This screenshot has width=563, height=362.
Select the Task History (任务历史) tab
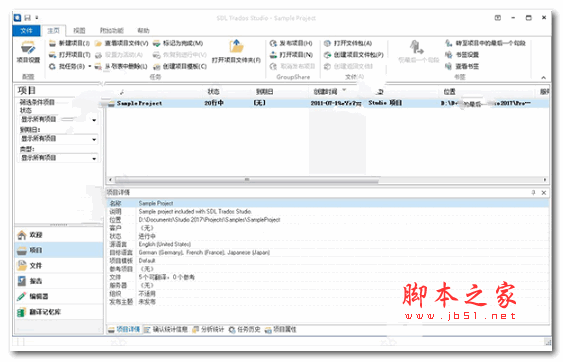[x=245, y=330]
